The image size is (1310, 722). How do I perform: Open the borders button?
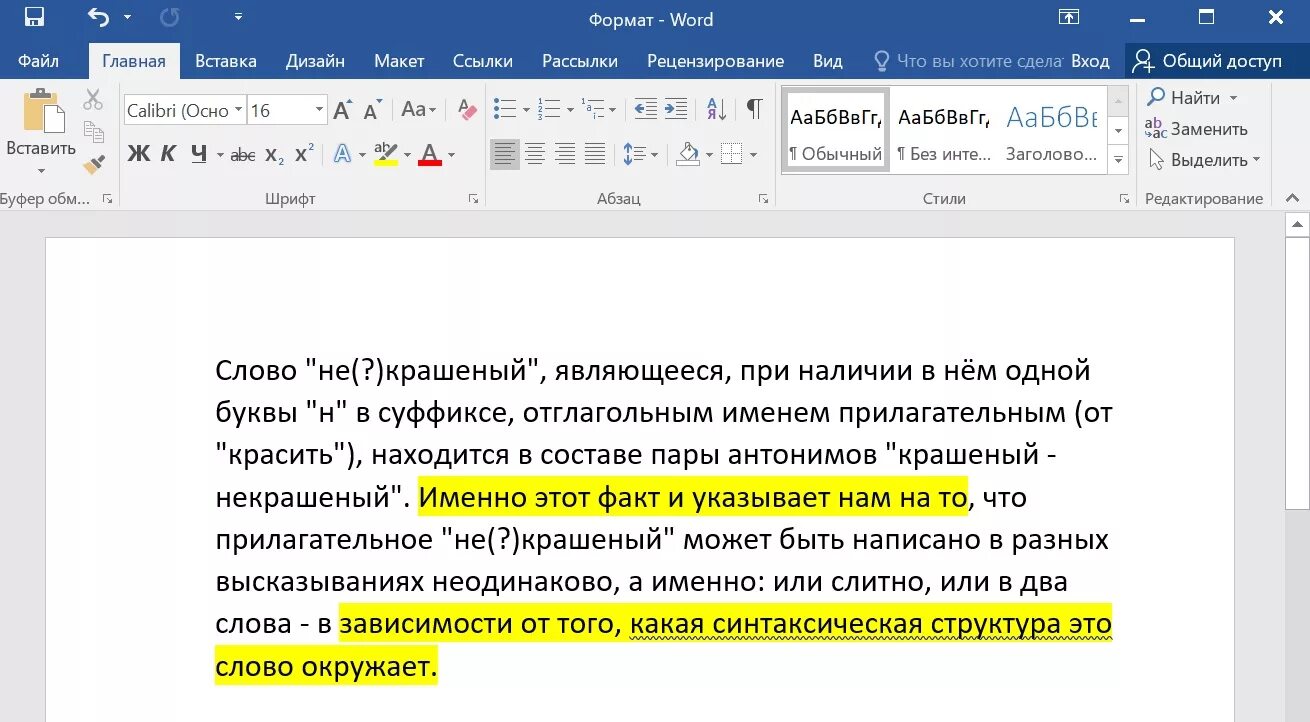[731, 154]
